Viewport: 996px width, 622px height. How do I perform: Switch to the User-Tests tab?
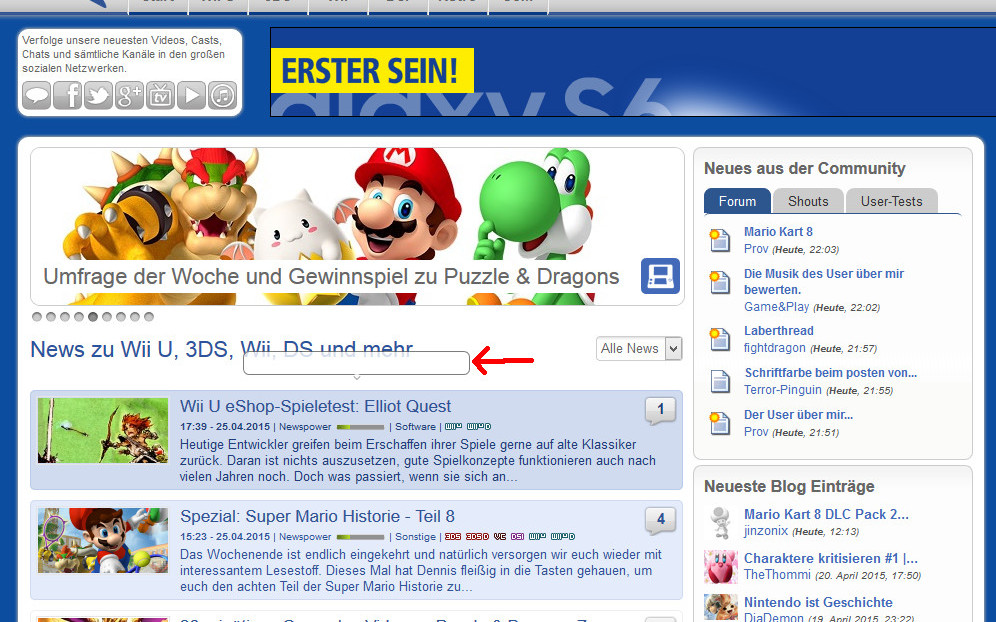[891, 201]
